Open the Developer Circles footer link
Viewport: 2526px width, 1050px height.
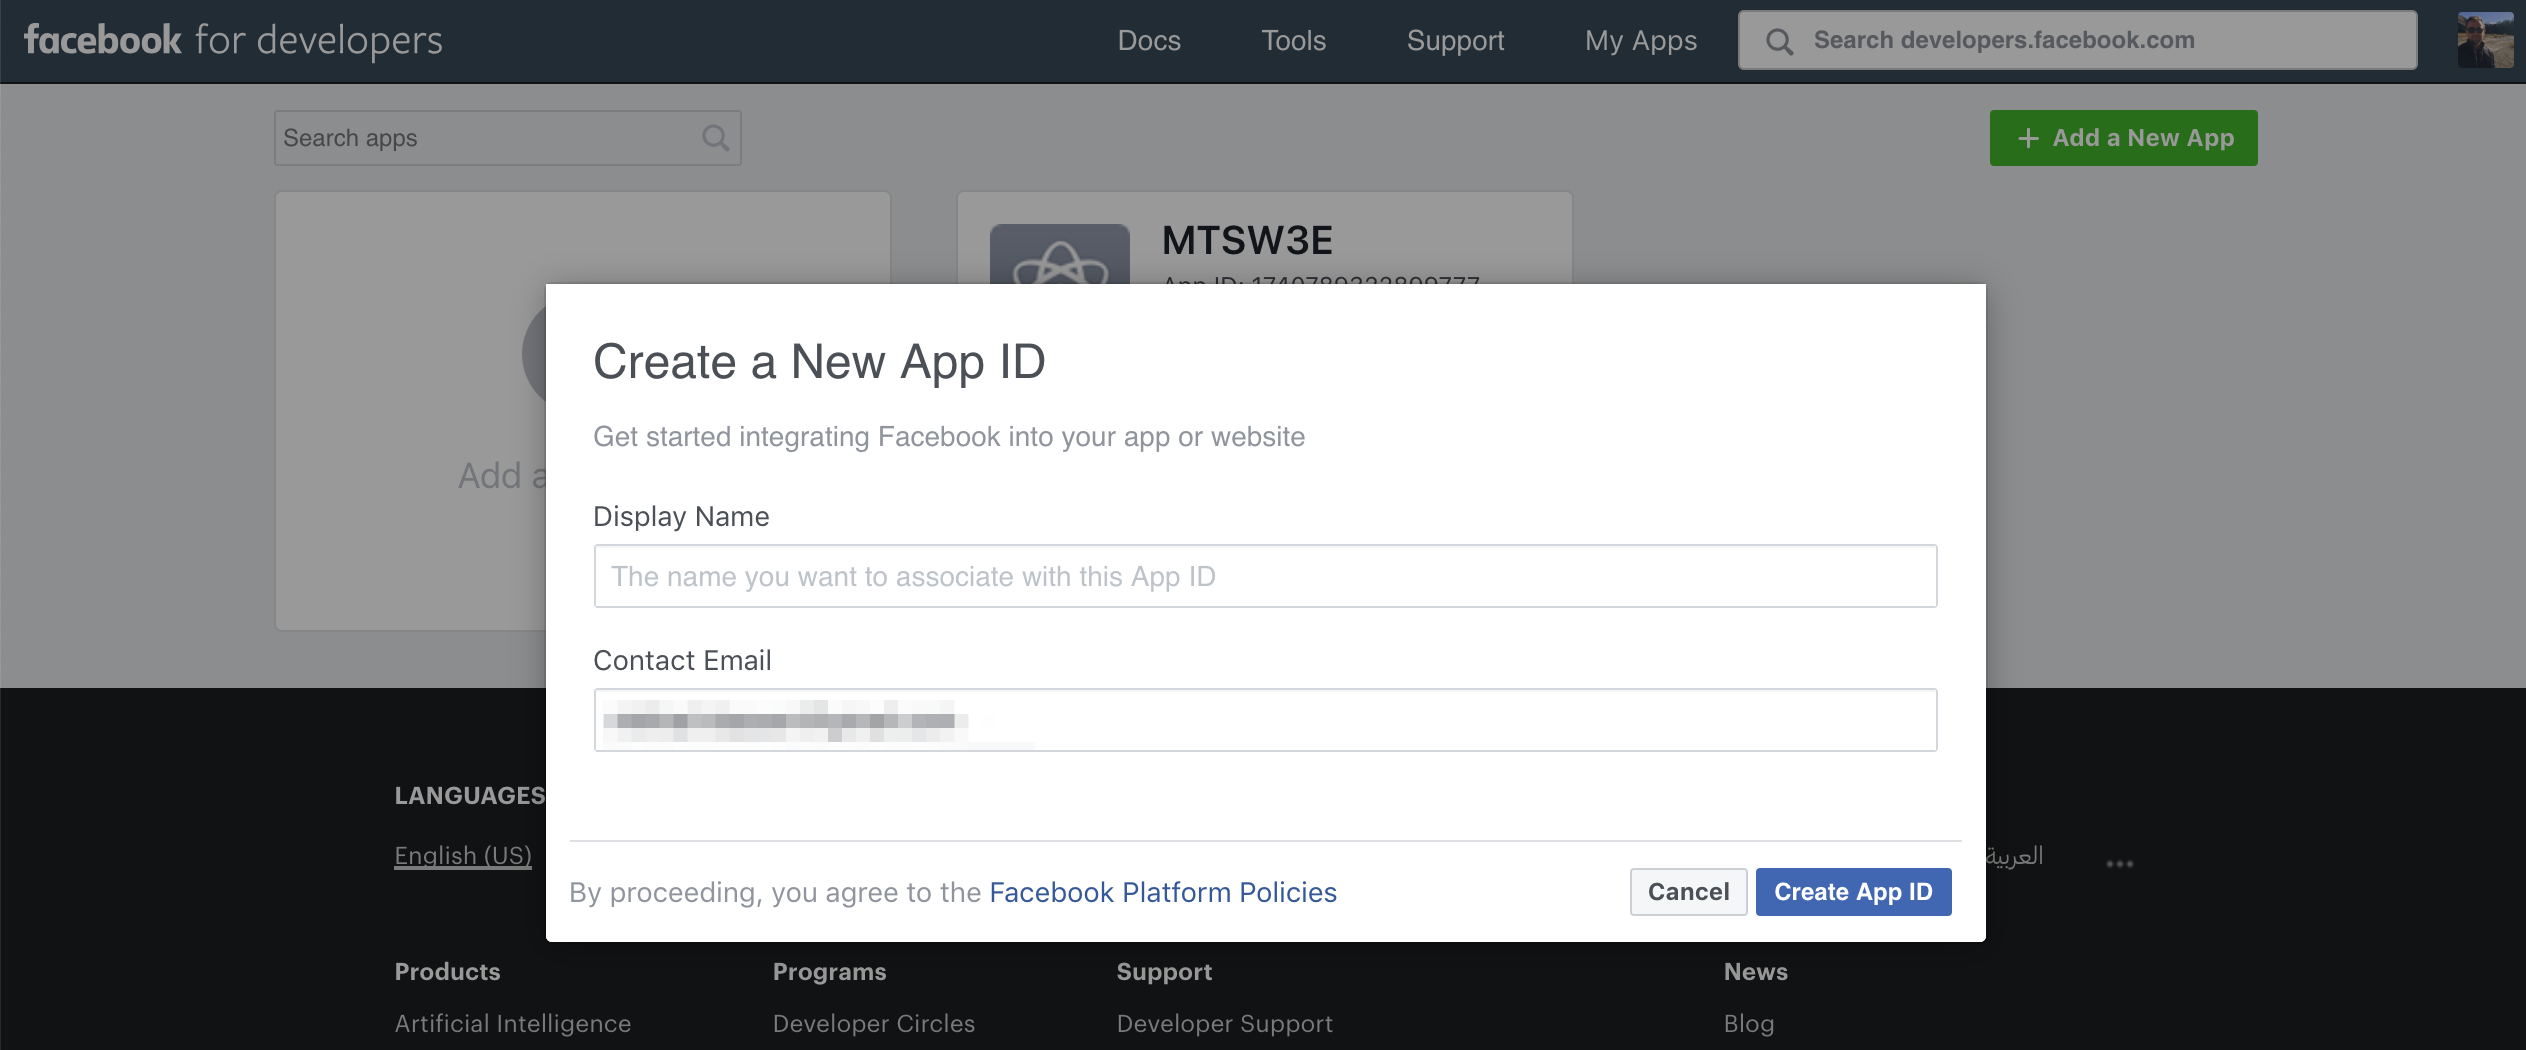(873, 1023)
